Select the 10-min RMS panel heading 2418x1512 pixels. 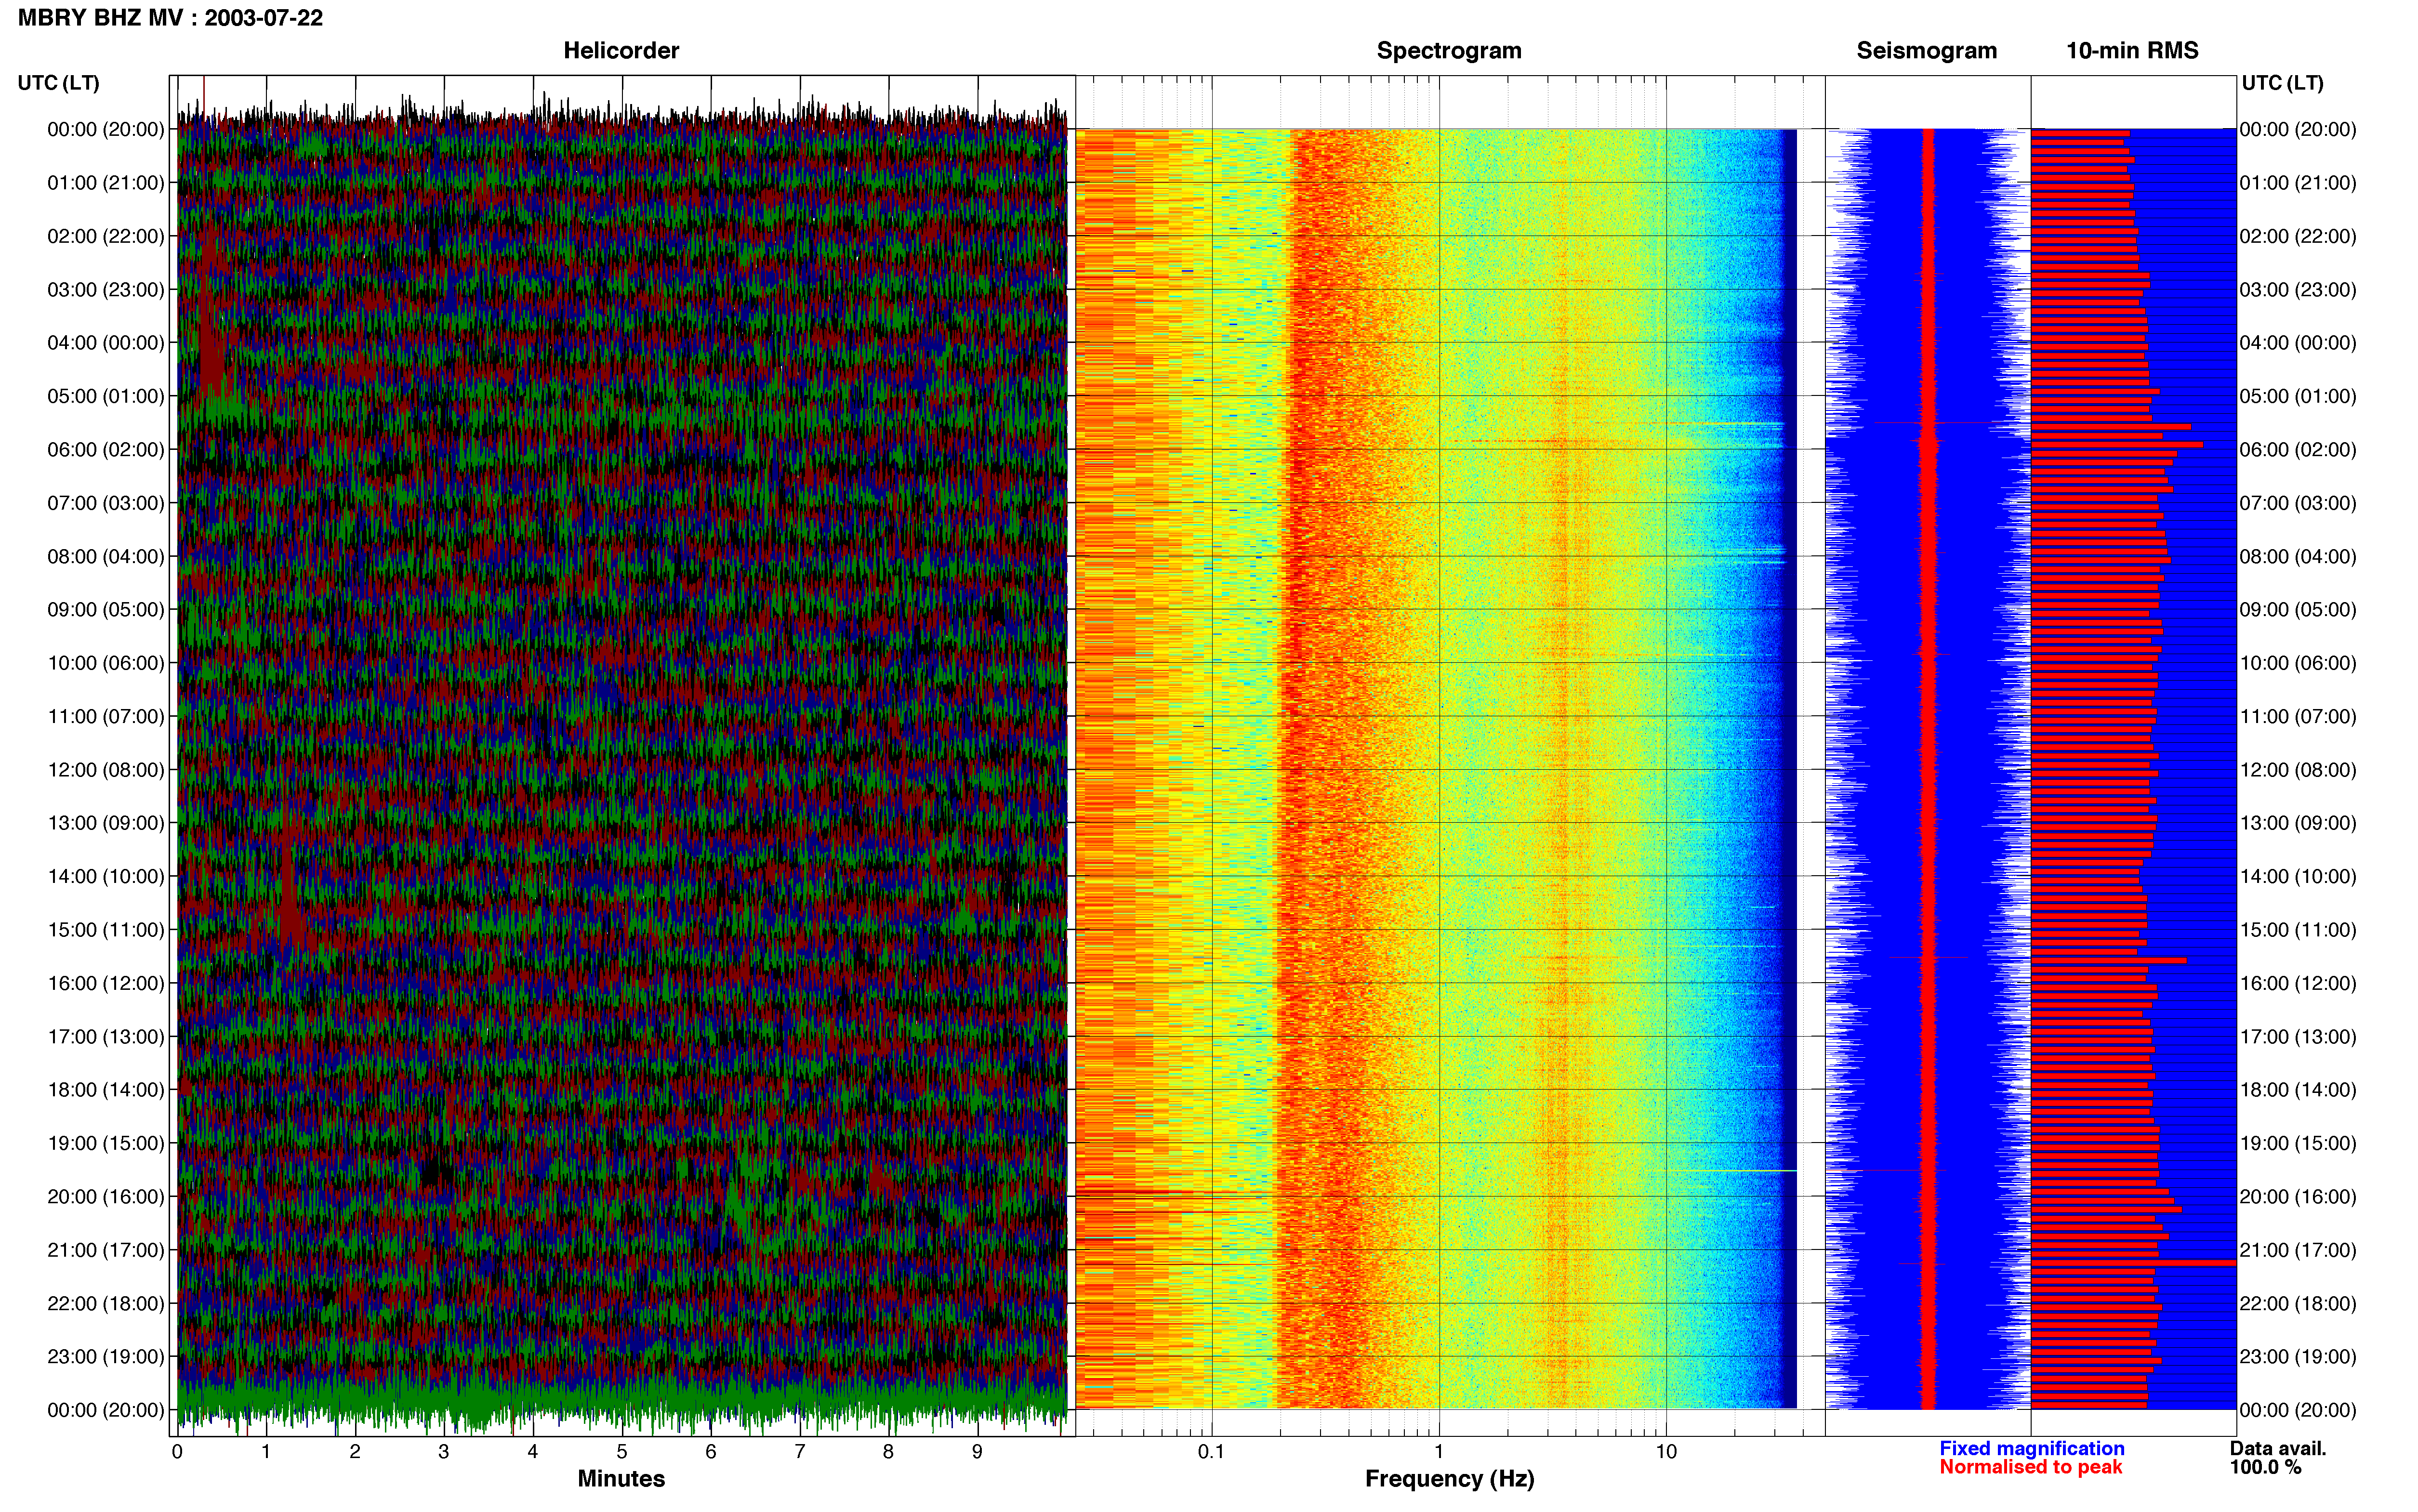click(x=2132, y=51)
